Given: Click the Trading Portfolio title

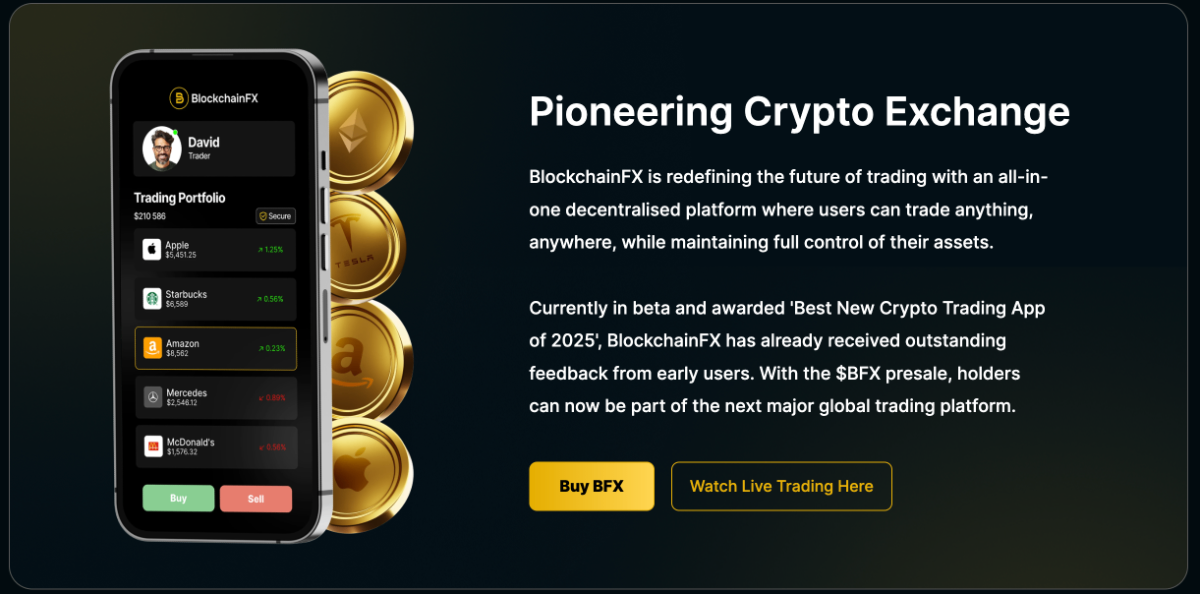Looking at the screenshot, I should coord(180,198).
